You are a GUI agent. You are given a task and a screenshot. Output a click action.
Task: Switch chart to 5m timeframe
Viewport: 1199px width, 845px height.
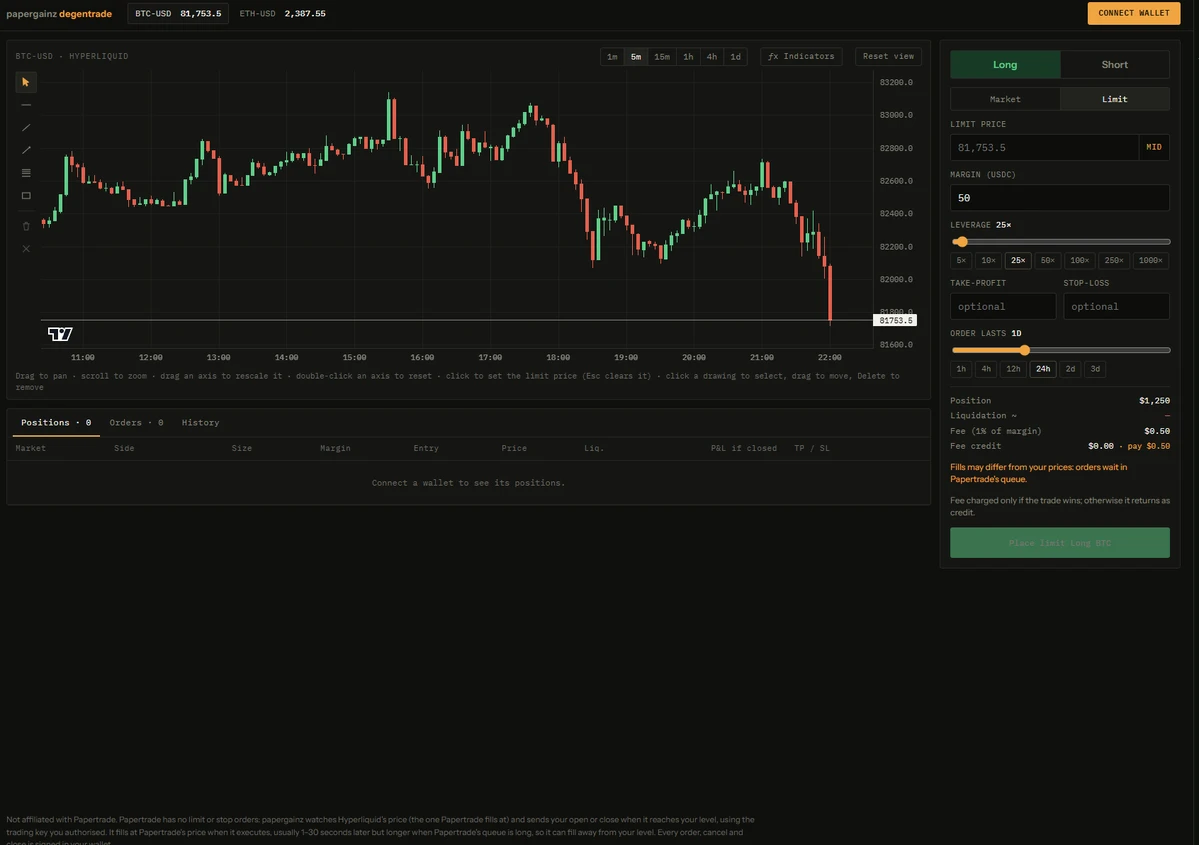(636, 57)
